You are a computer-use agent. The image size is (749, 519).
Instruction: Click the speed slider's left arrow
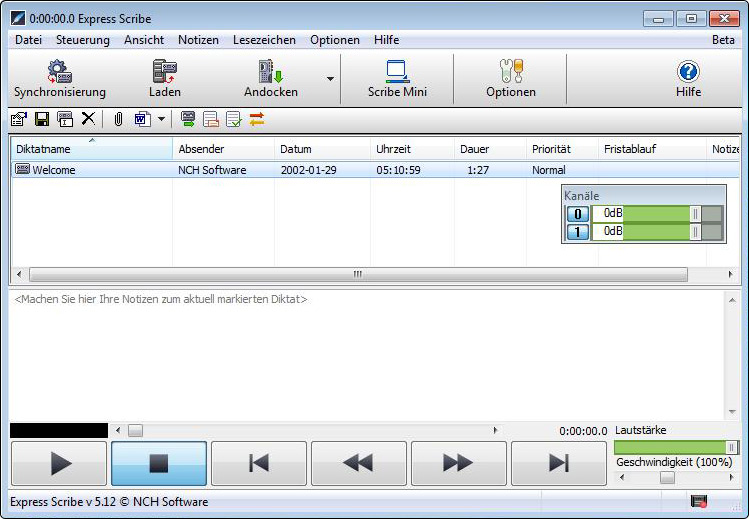coord(622,477)
